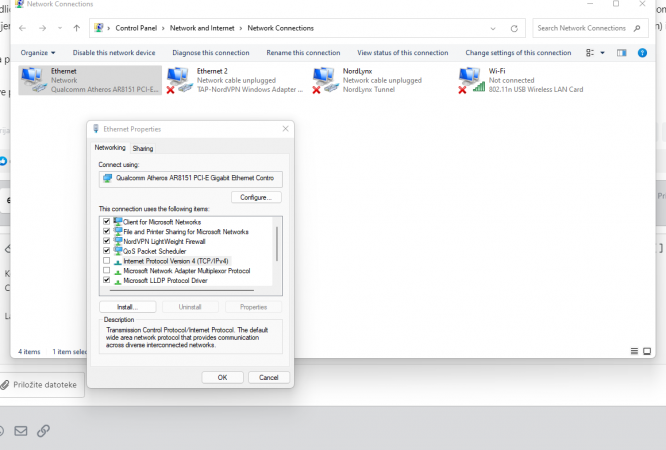
Task: Click View status of this connection
Action: coord(403,53)
